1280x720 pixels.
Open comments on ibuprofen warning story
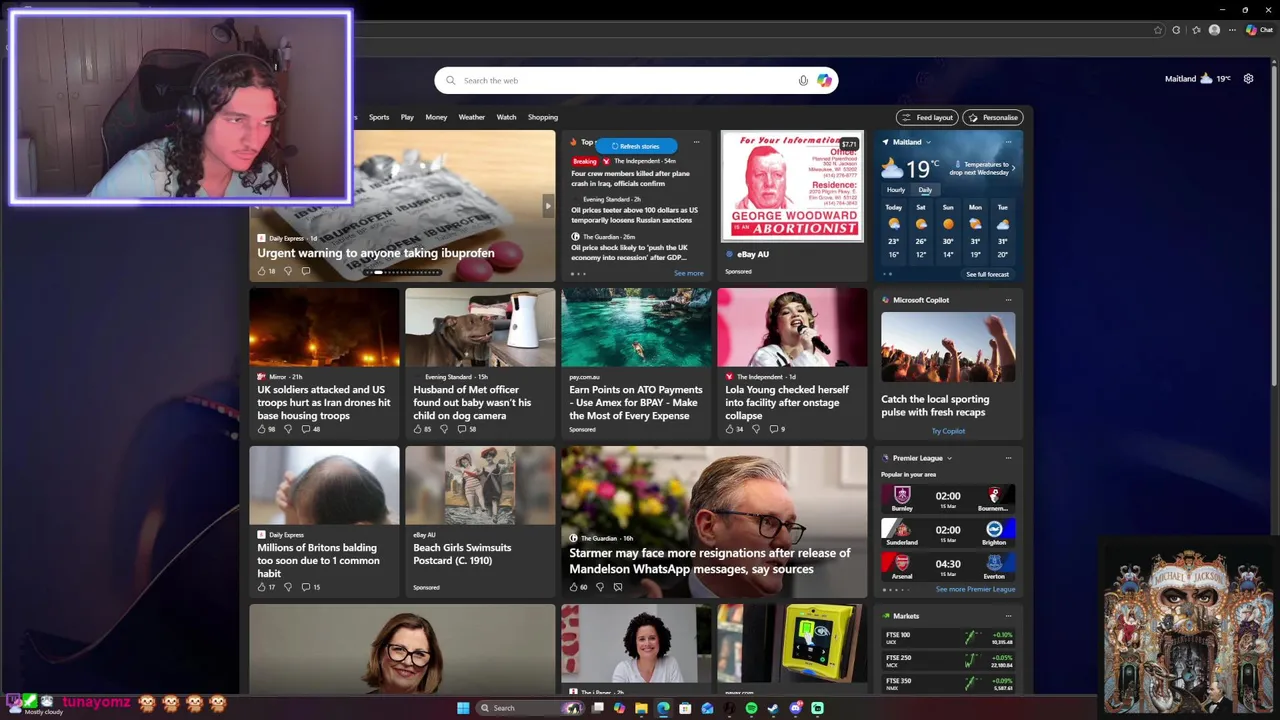[x=306, y=271]
